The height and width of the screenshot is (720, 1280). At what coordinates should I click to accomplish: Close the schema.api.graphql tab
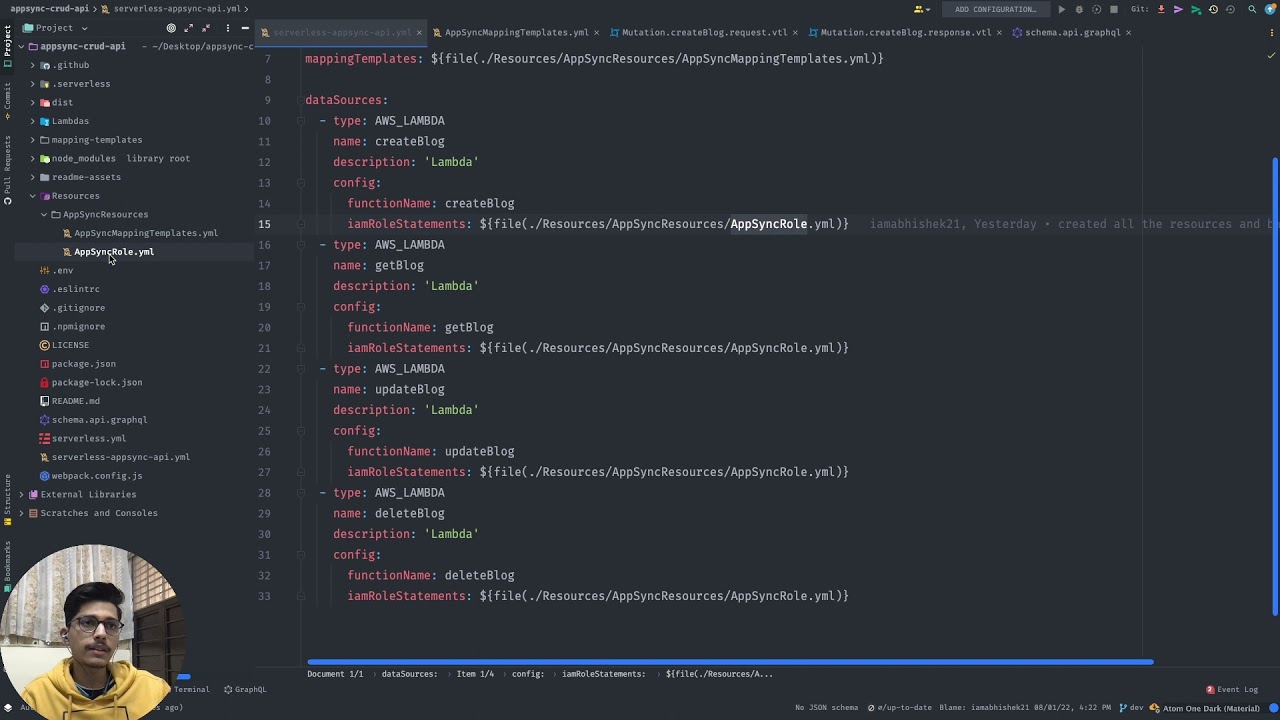tap(1129, 32)
